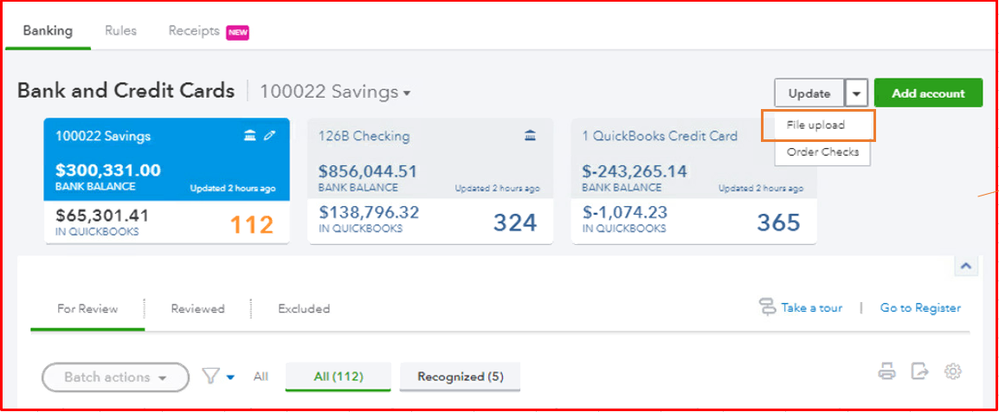Click the bank icon on 100022 Savings card
Screen dimensions: 999x412
[x=250, y=136]
